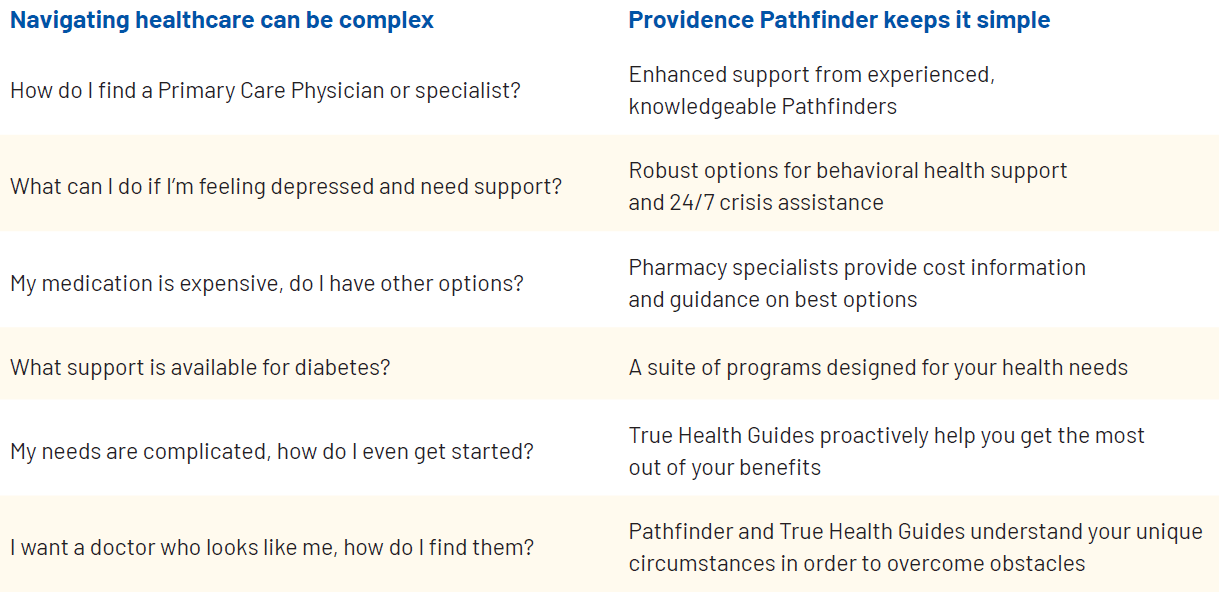Viewport: 1219px width, 600px height.
Task: Click the 'Providence Pathfinder keeps it simple' heading
Action: pos(839,20)
